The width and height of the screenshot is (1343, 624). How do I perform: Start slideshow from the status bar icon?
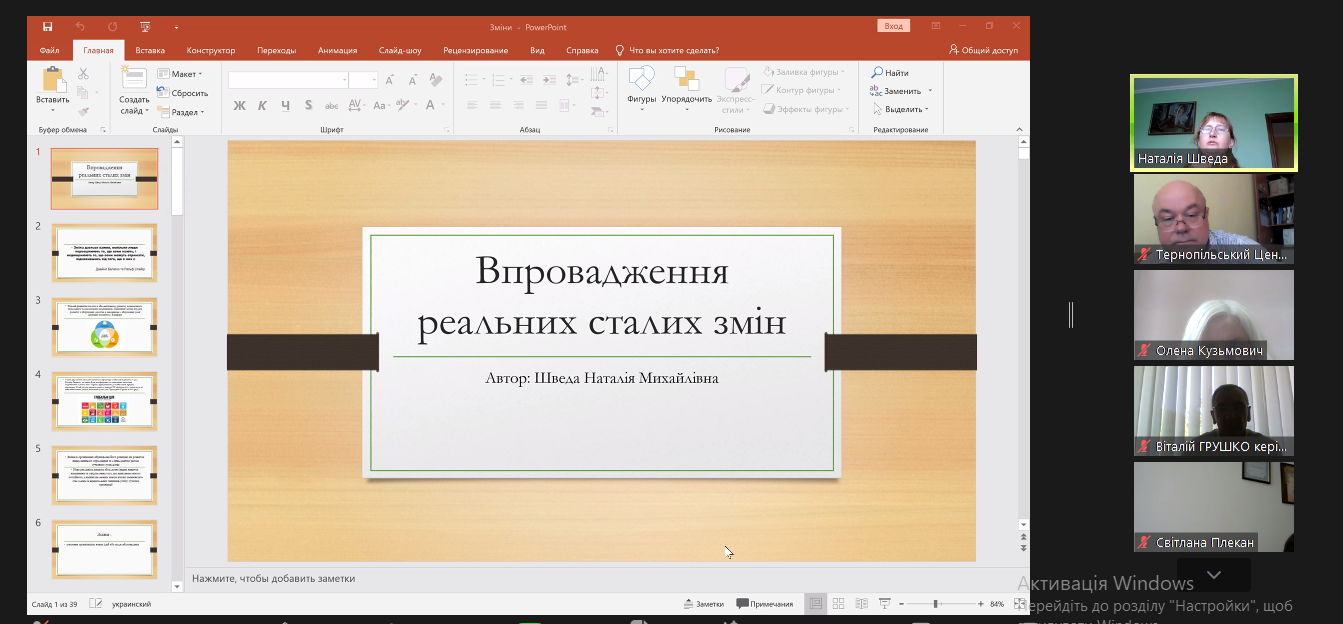coord(885,604)
